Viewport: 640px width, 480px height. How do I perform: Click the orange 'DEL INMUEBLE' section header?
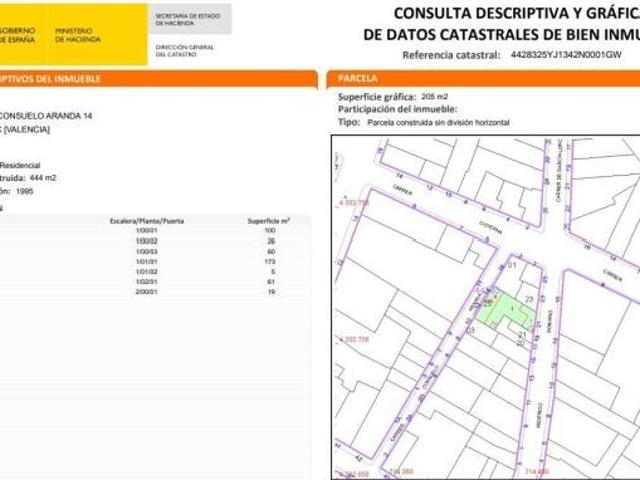click(x=158, y=79)
